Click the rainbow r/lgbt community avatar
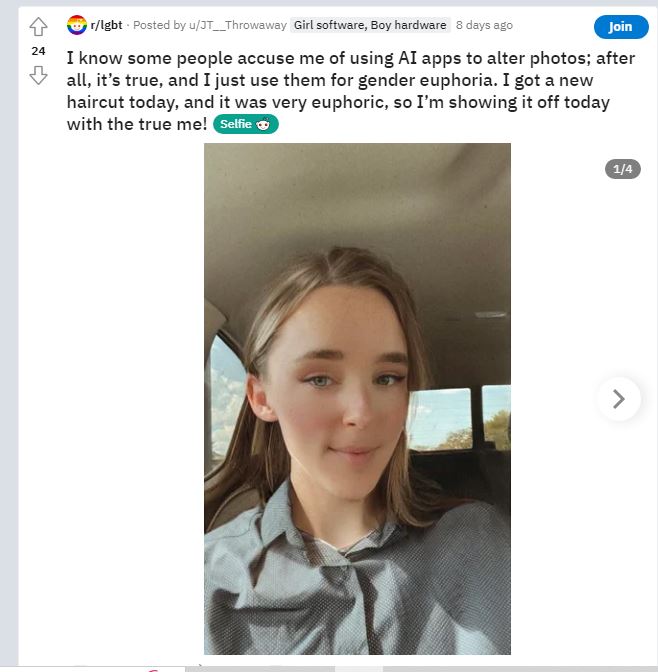Viewport: 658px width, 672px height. (x=77, y=25)
